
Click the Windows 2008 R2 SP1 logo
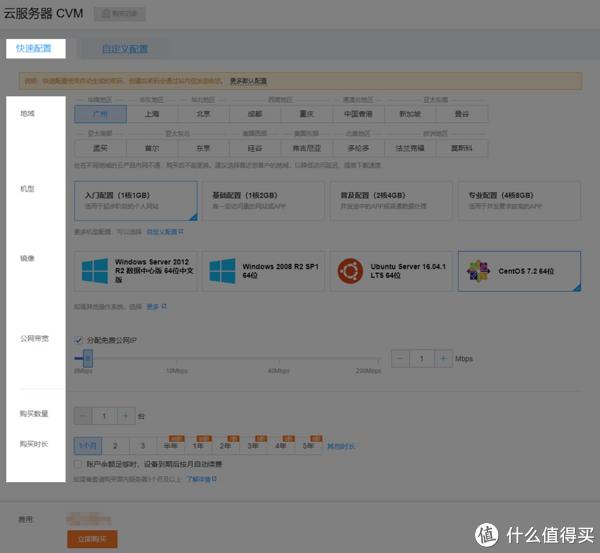223,271
